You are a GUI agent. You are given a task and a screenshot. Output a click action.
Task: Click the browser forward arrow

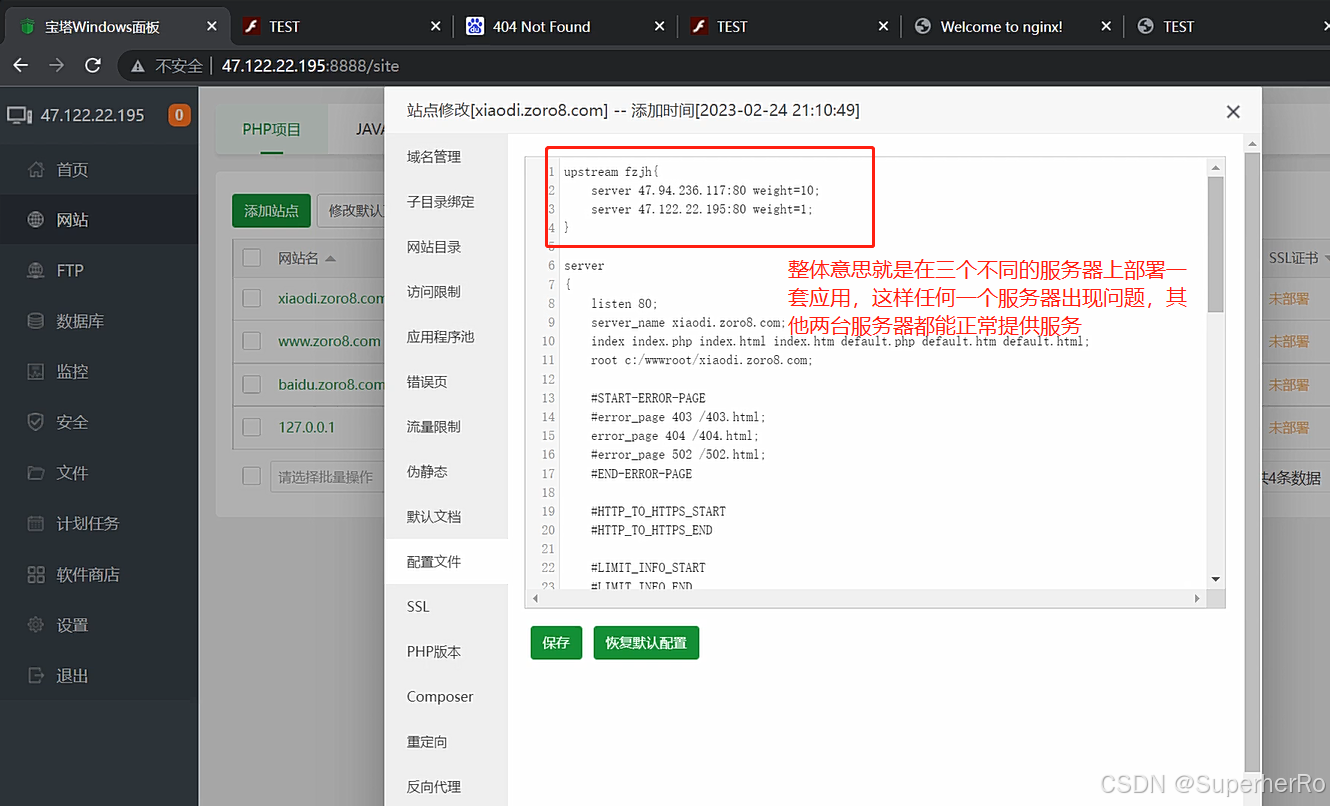(x=57, y=66)
